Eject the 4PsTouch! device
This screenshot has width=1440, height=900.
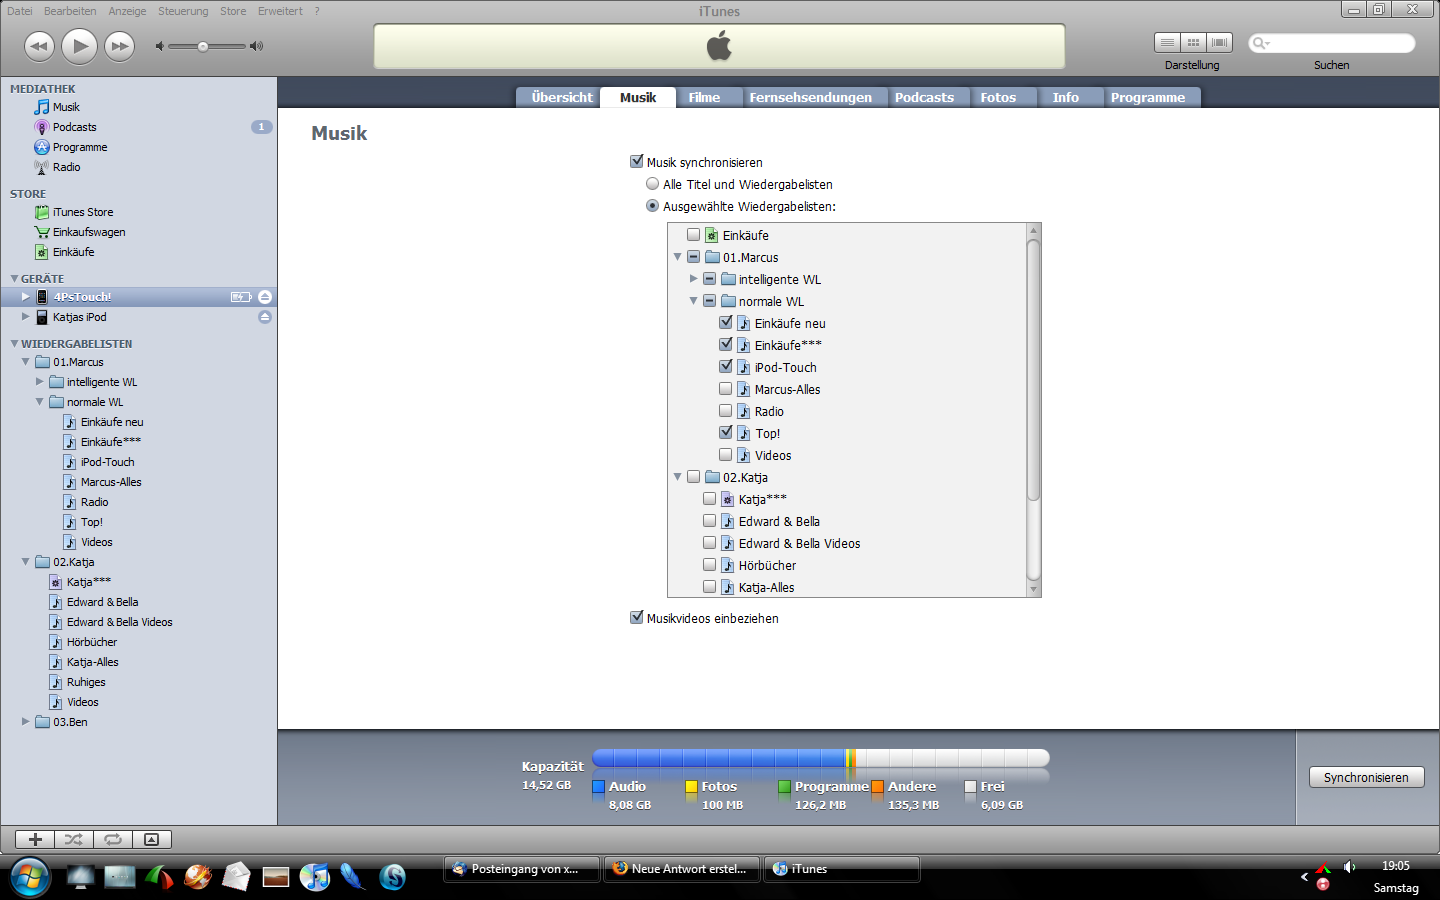click(x=265, y=297)
